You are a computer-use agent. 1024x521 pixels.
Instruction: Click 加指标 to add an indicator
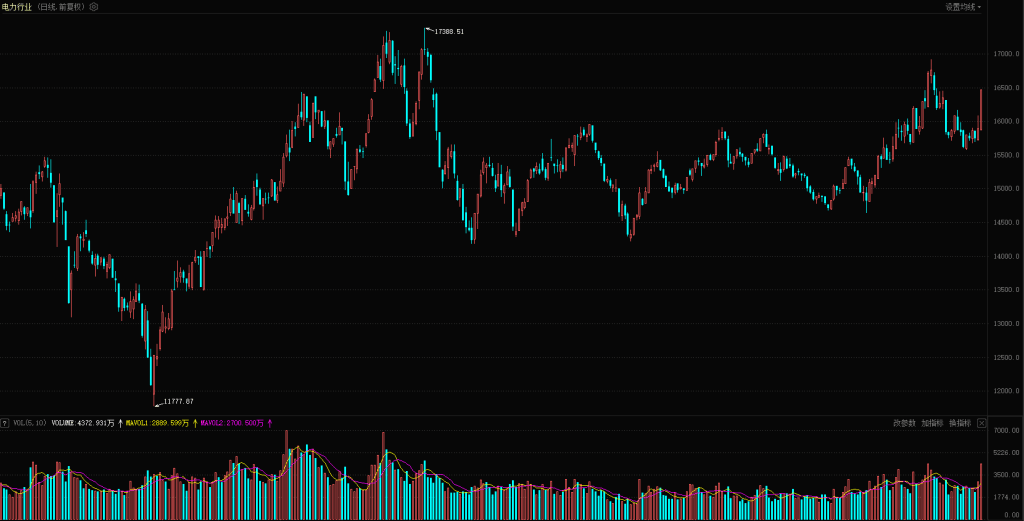(932, 423)
